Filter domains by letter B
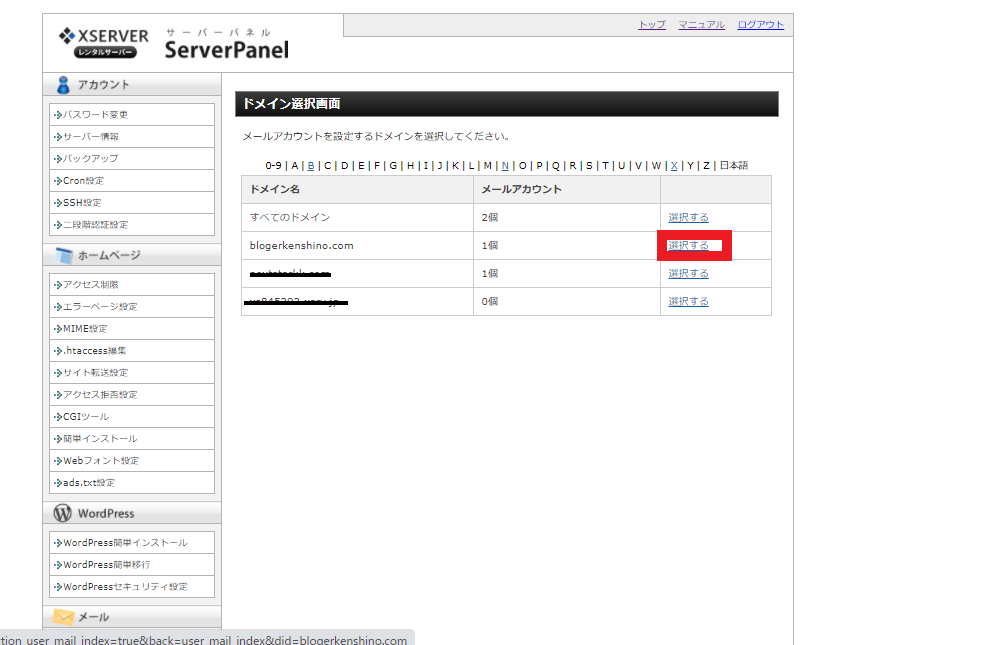This screenshot has height=645, width=984. point(311,166)
